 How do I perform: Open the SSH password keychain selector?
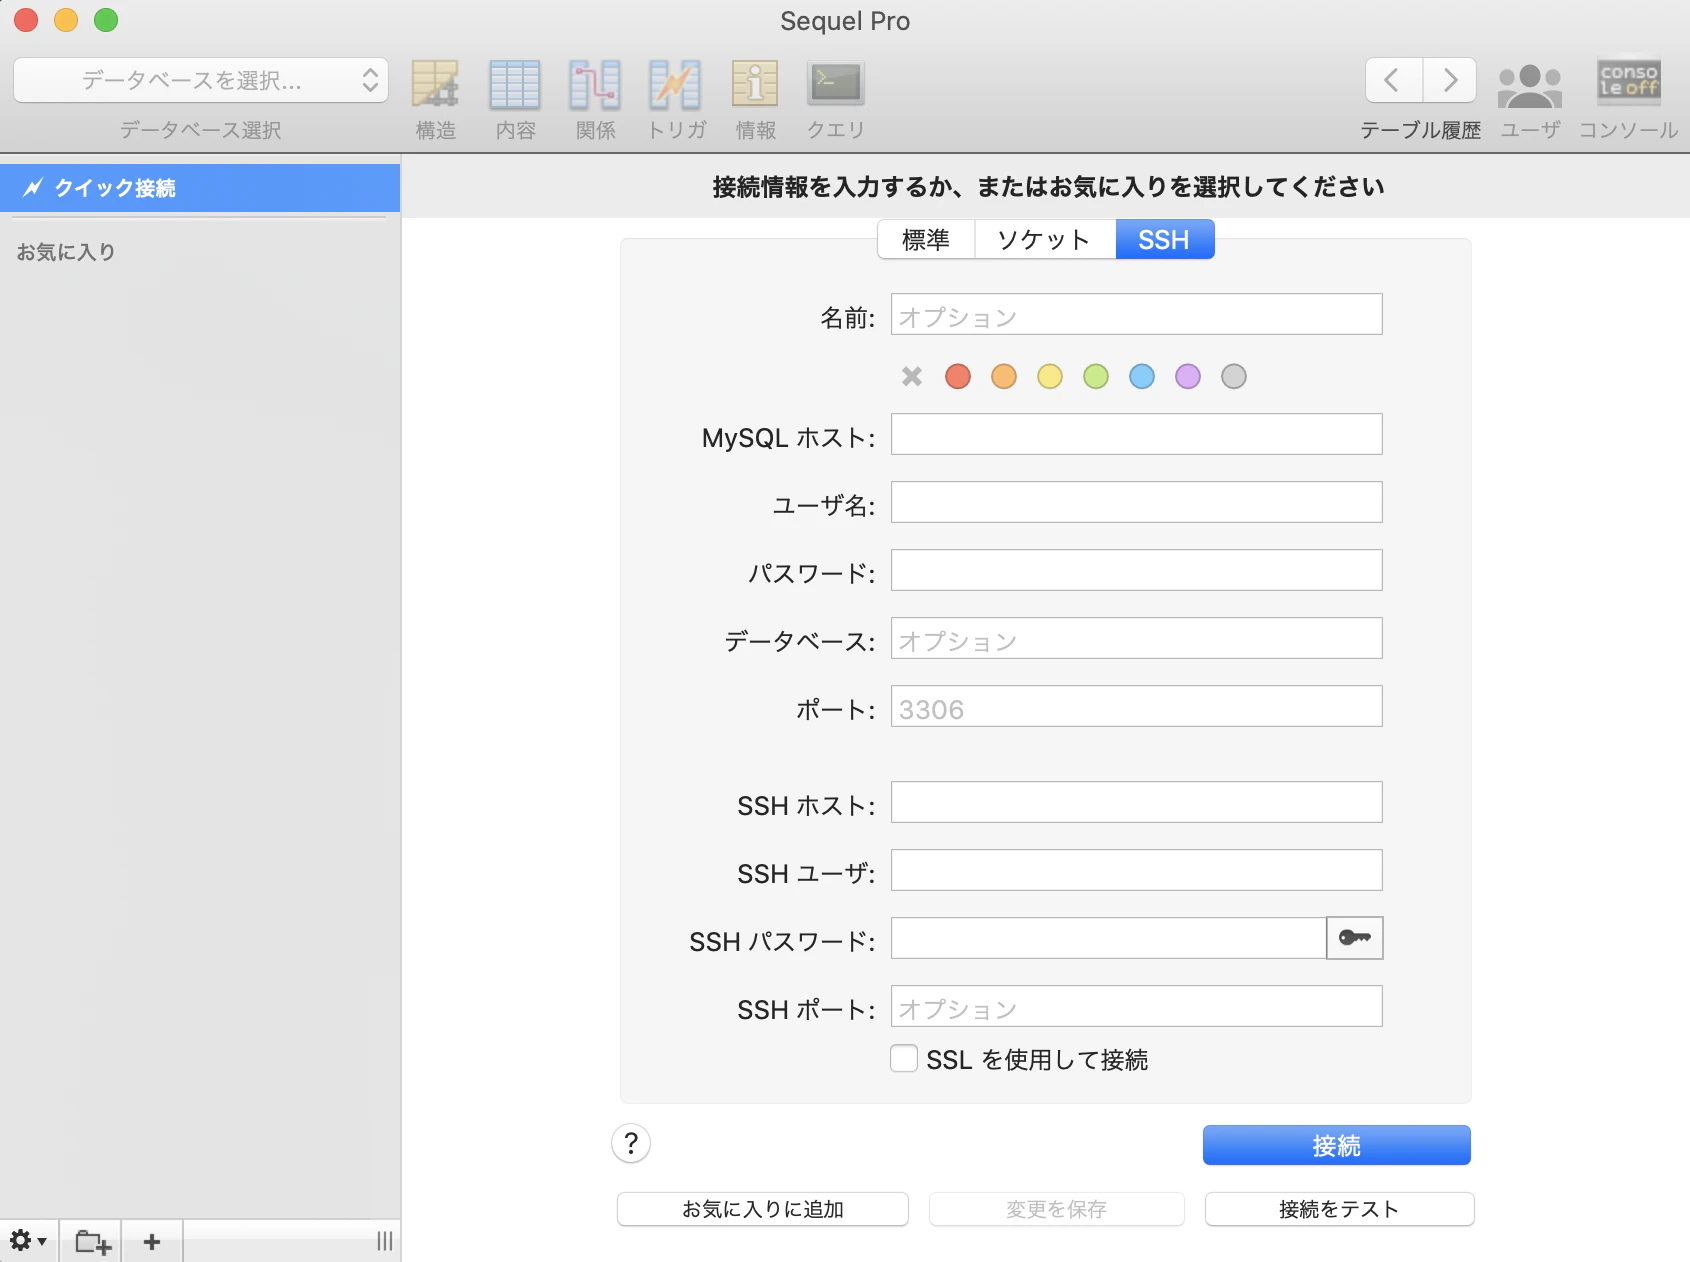pyautogui.click(x=1355, y=938)
